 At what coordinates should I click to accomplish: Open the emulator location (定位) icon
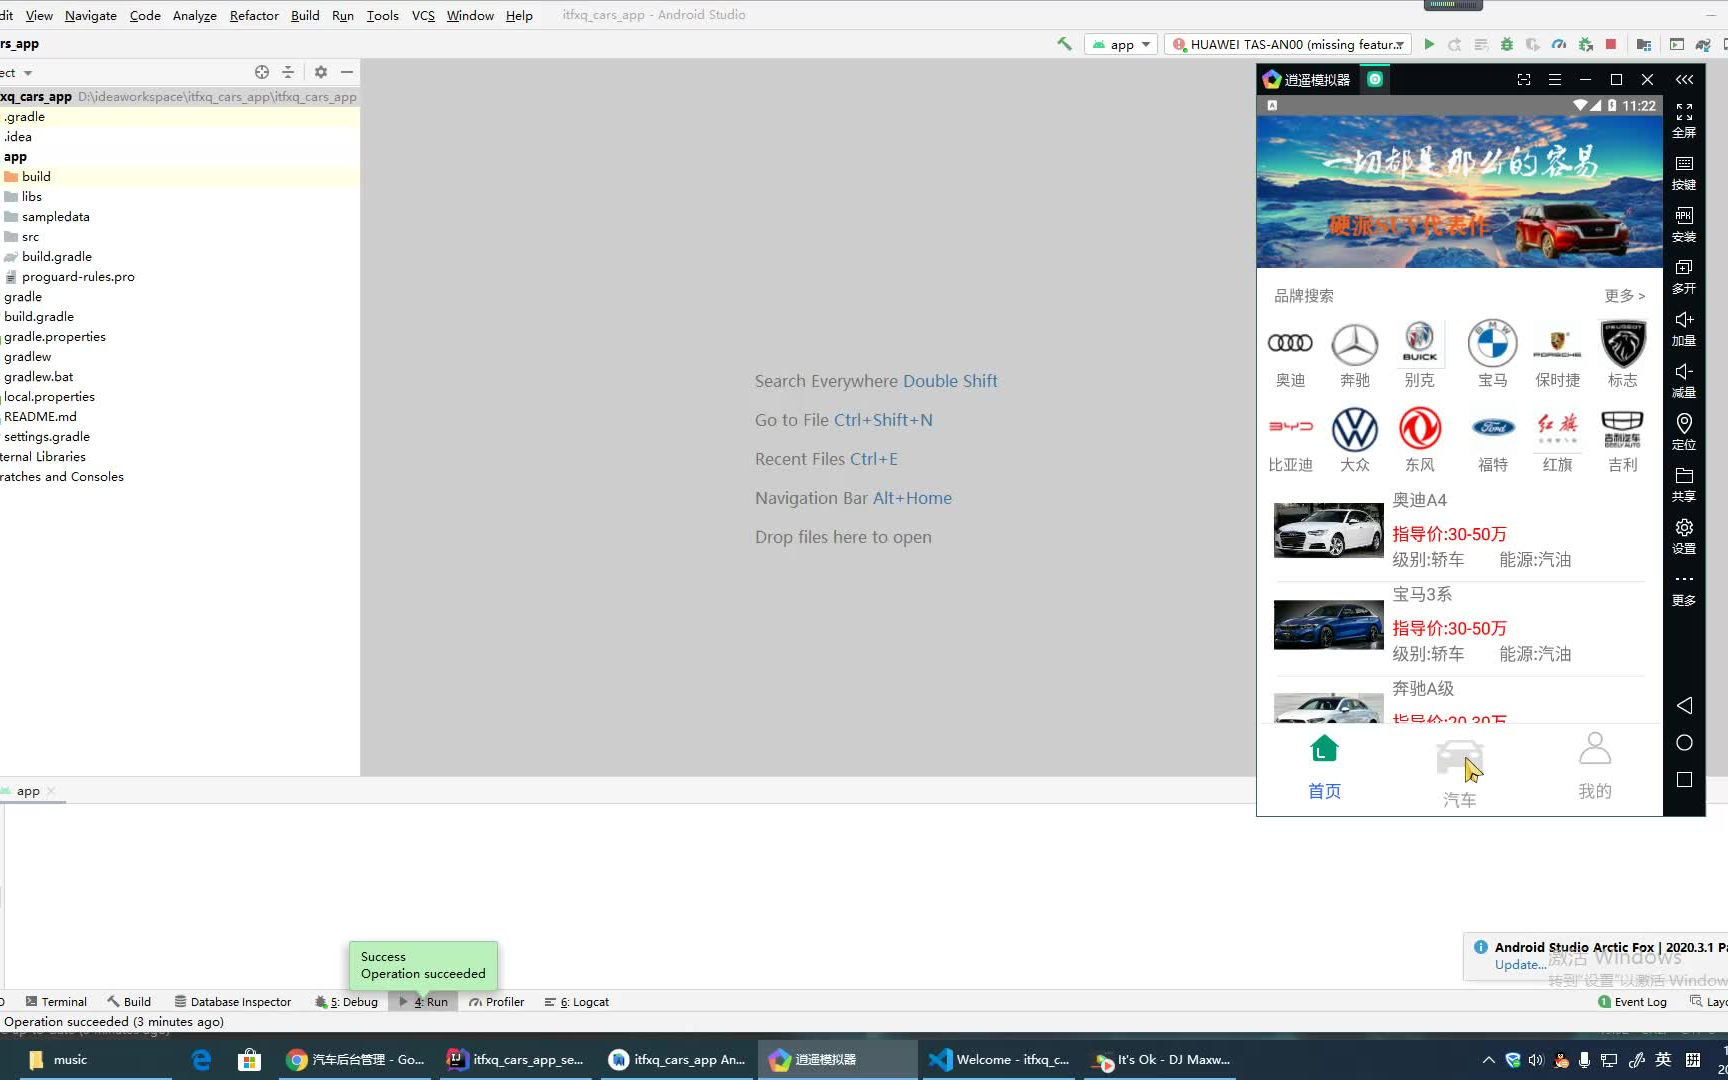[1684, 432]
